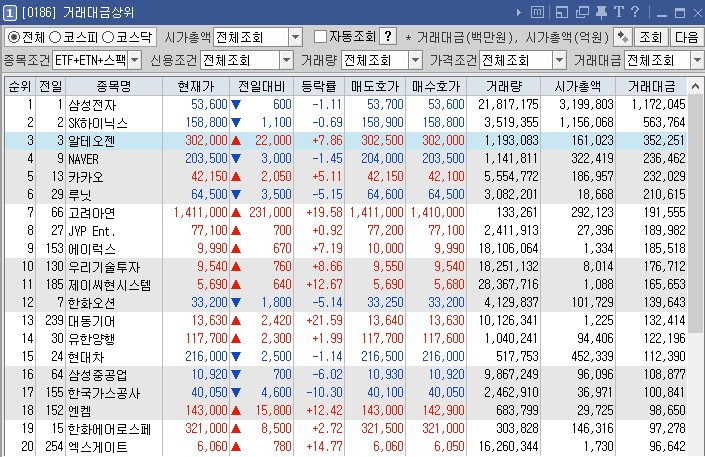Click the window number '1' icon

[x=9, y=13]
